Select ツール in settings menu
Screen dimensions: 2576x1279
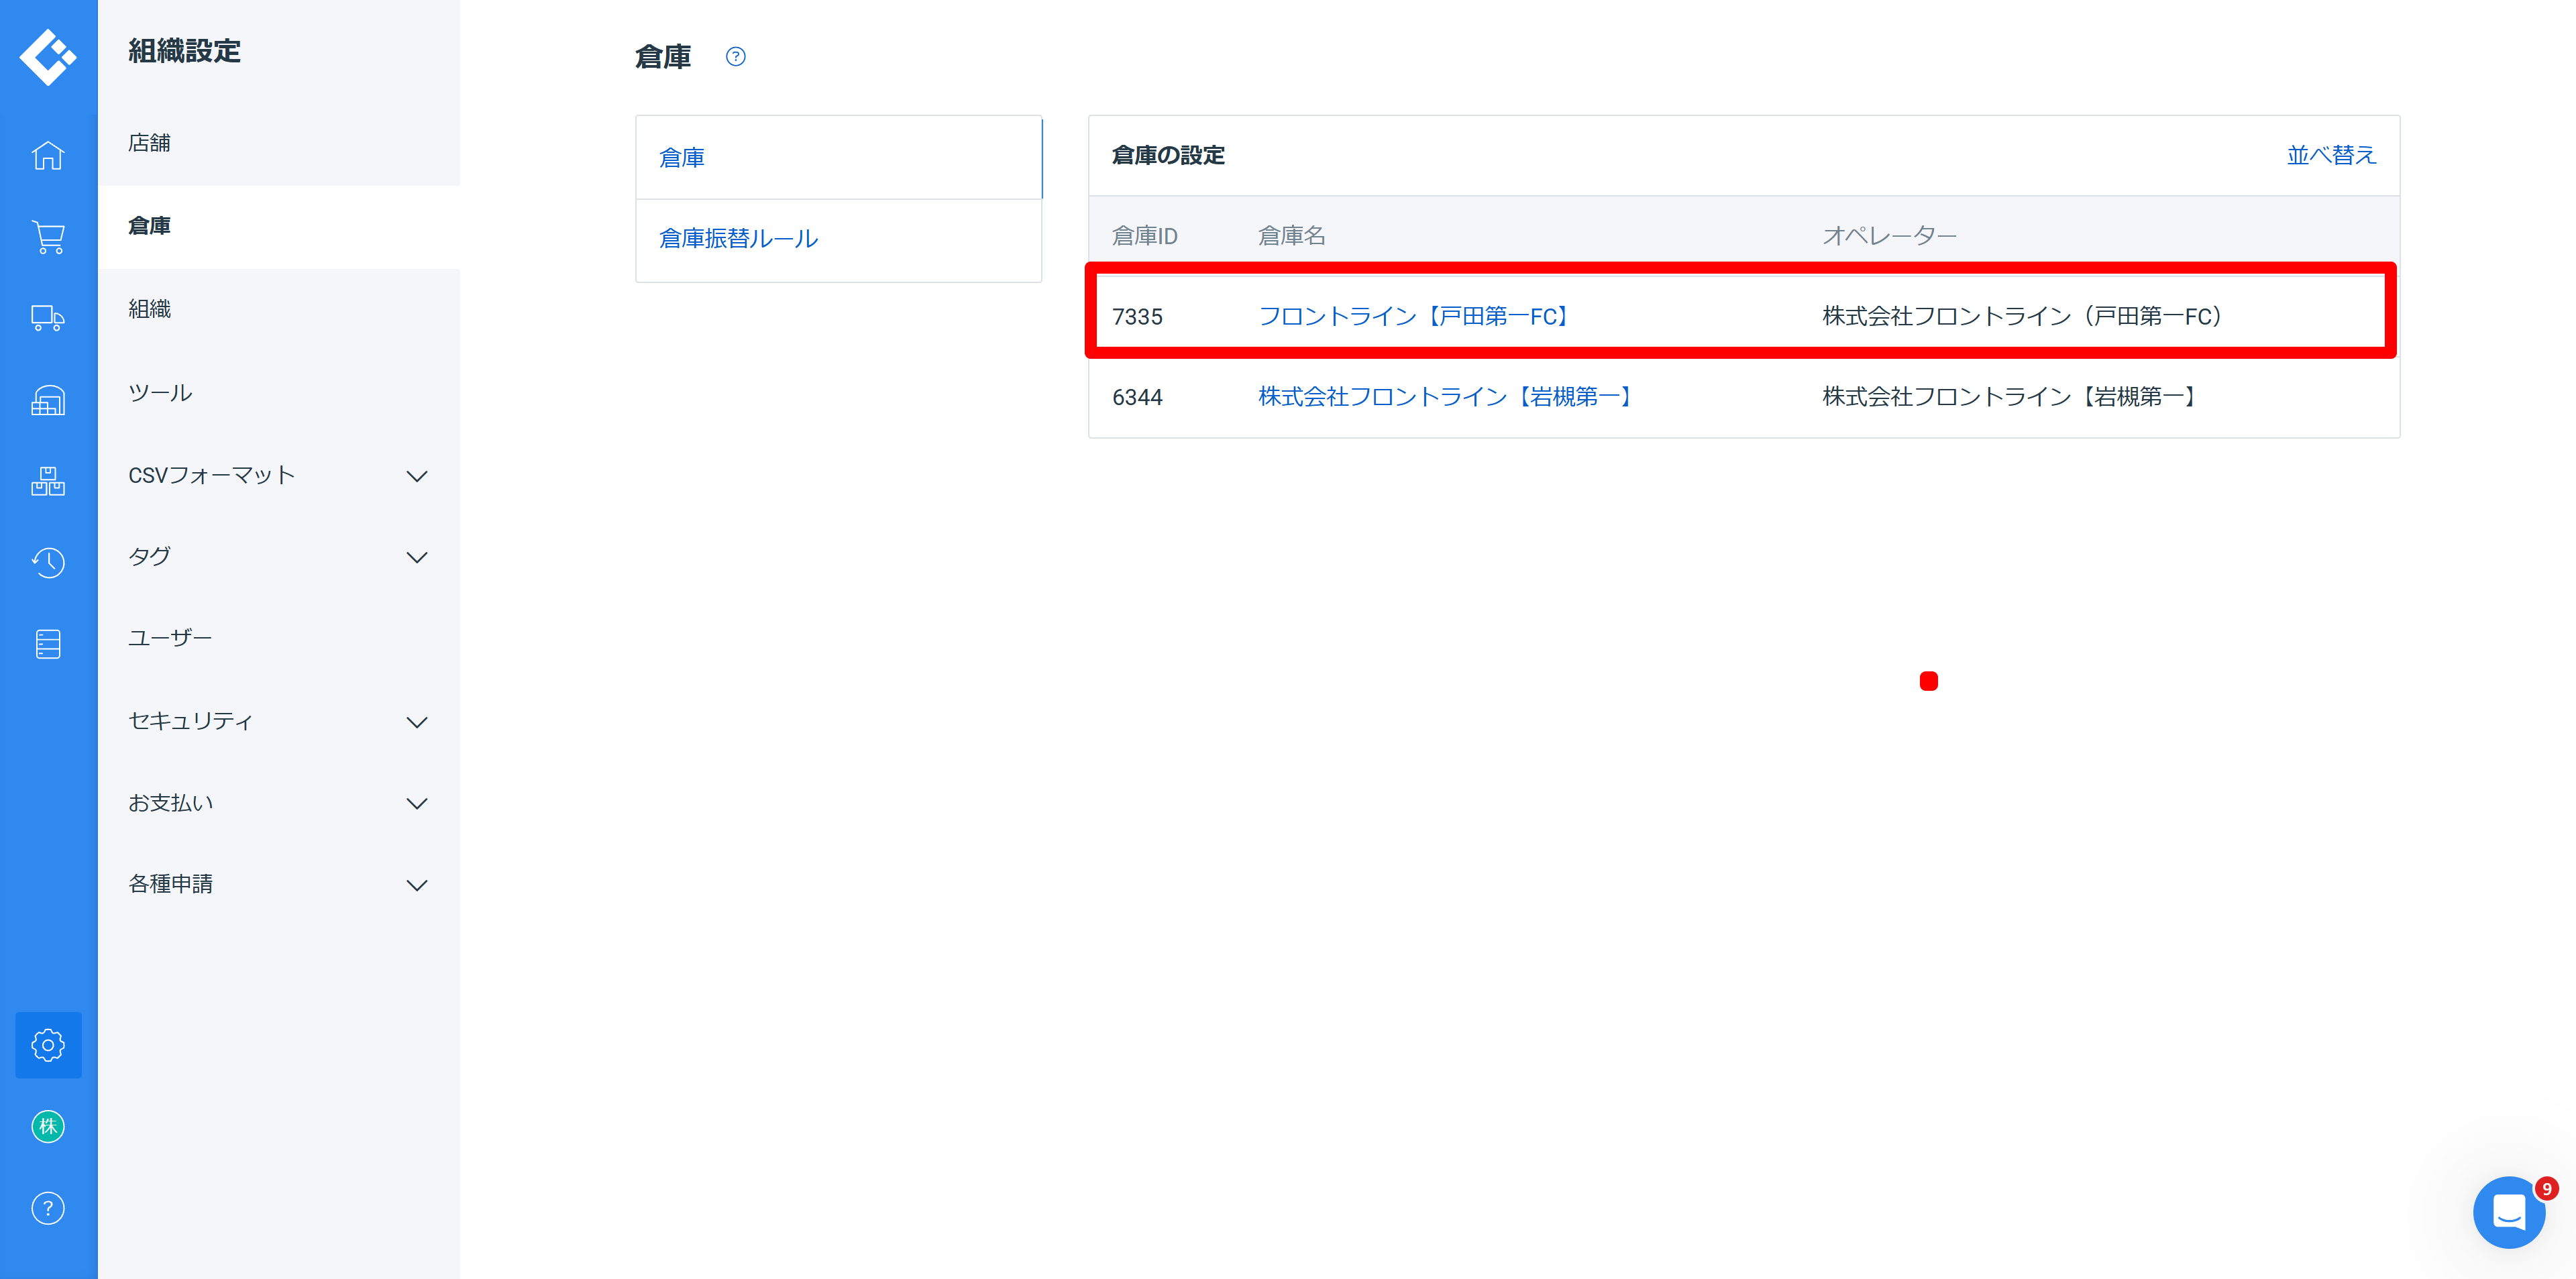pyautogui.click(x=279, y=392)
